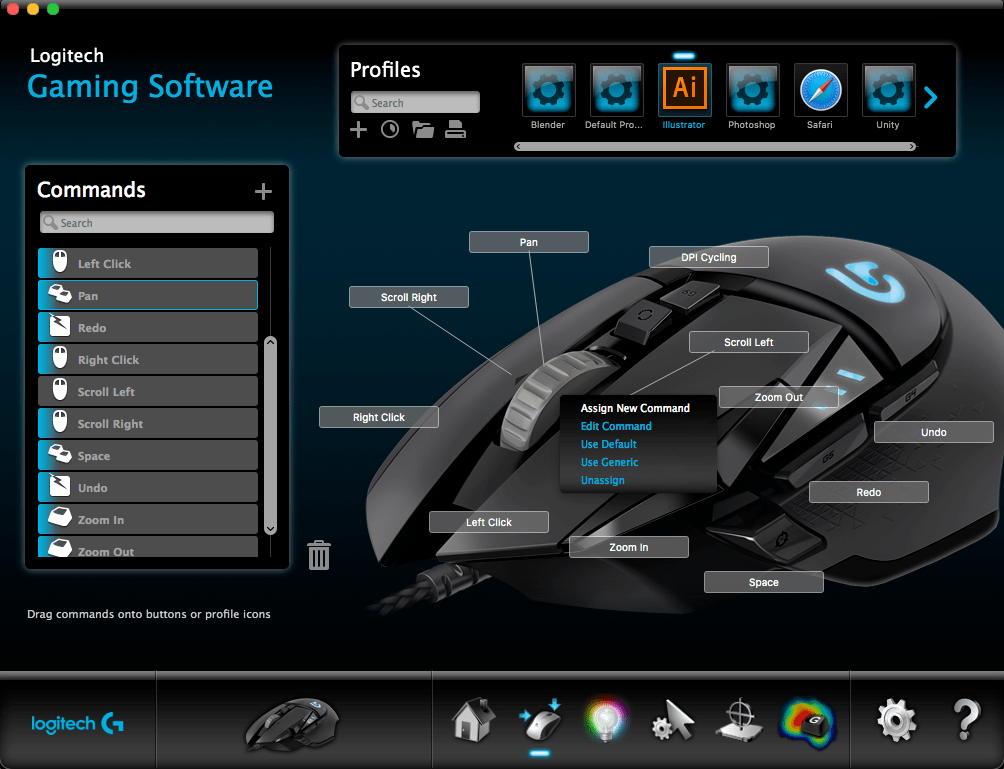Image resolution: width=1004 pixels, height=769 pixels.
Task: View the heat map analysis icon
Action: click(x=806, y=719)
